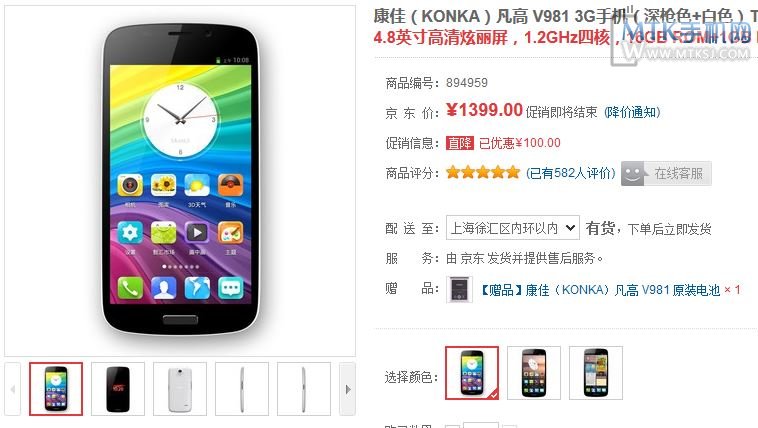Click the previous arrow in thumbnail strip
758x428 pixels.
(13, 389)
